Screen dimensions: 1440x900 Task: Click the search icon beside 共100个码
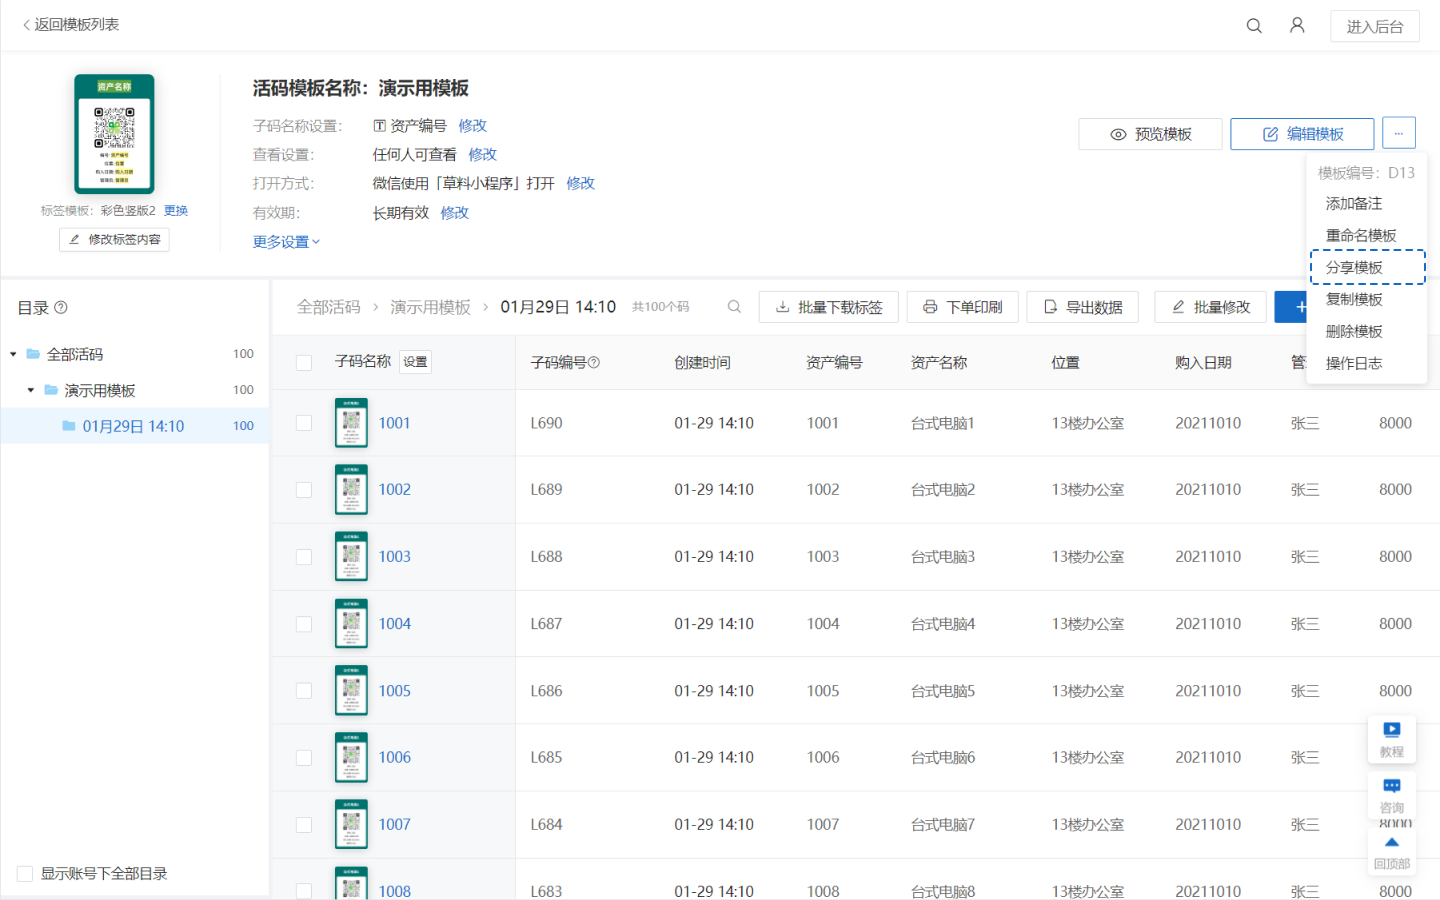click(x=734, y=307)
